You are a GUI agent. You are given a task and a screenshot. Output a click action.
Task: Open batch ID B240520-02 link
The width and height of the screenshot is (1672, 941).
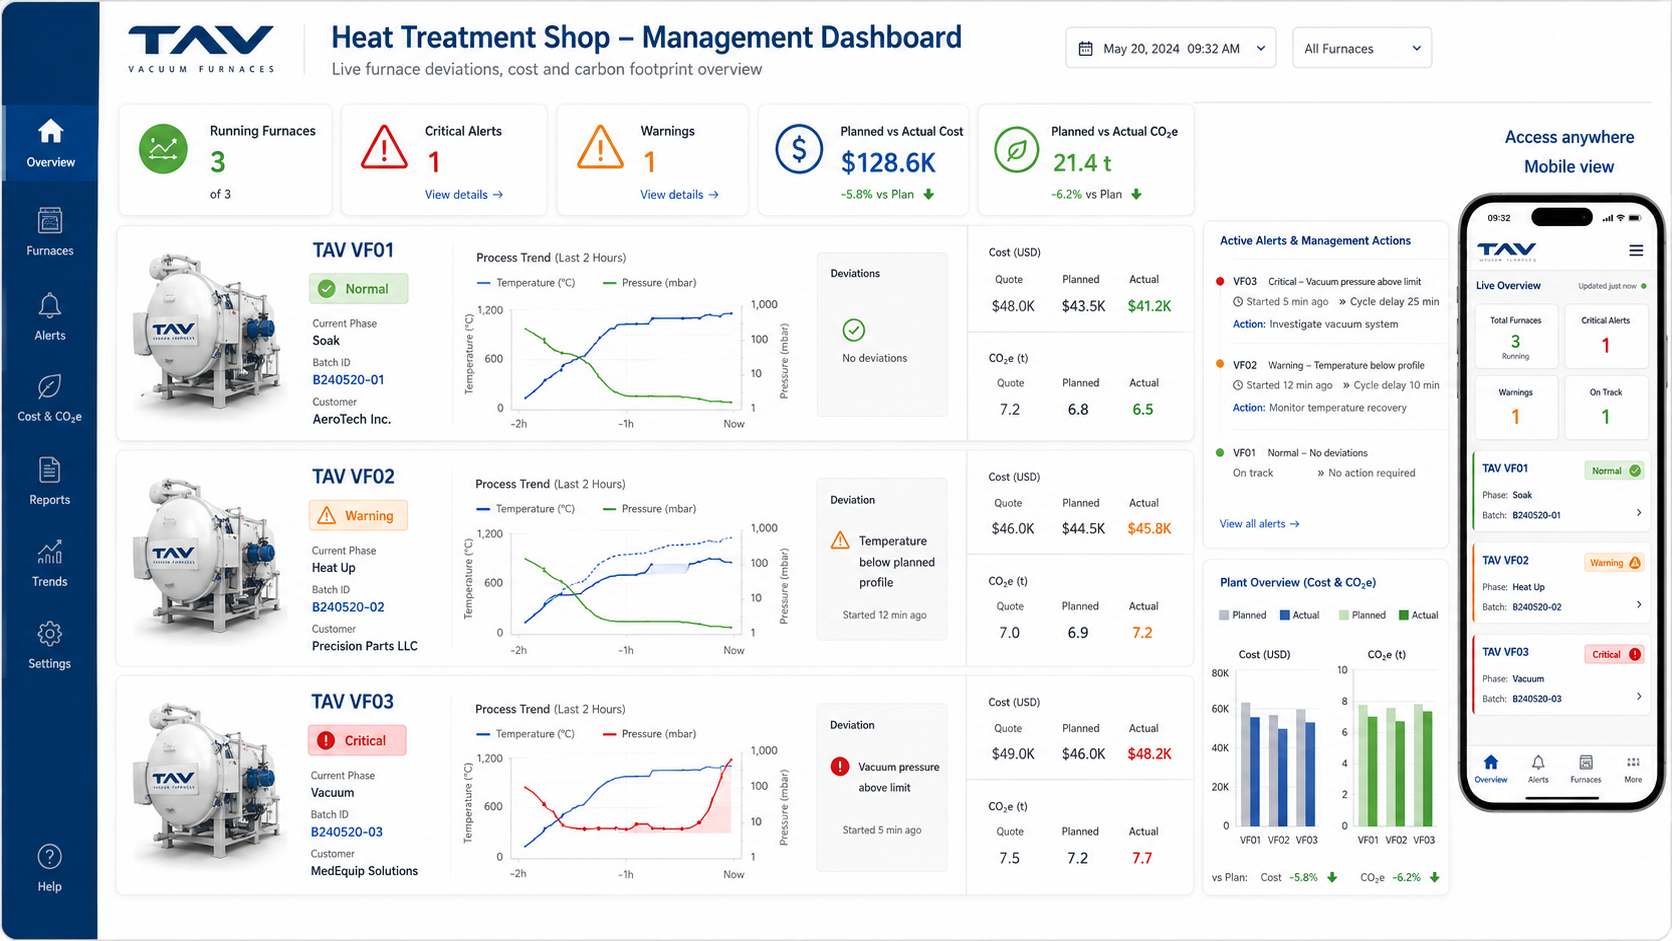348,607
